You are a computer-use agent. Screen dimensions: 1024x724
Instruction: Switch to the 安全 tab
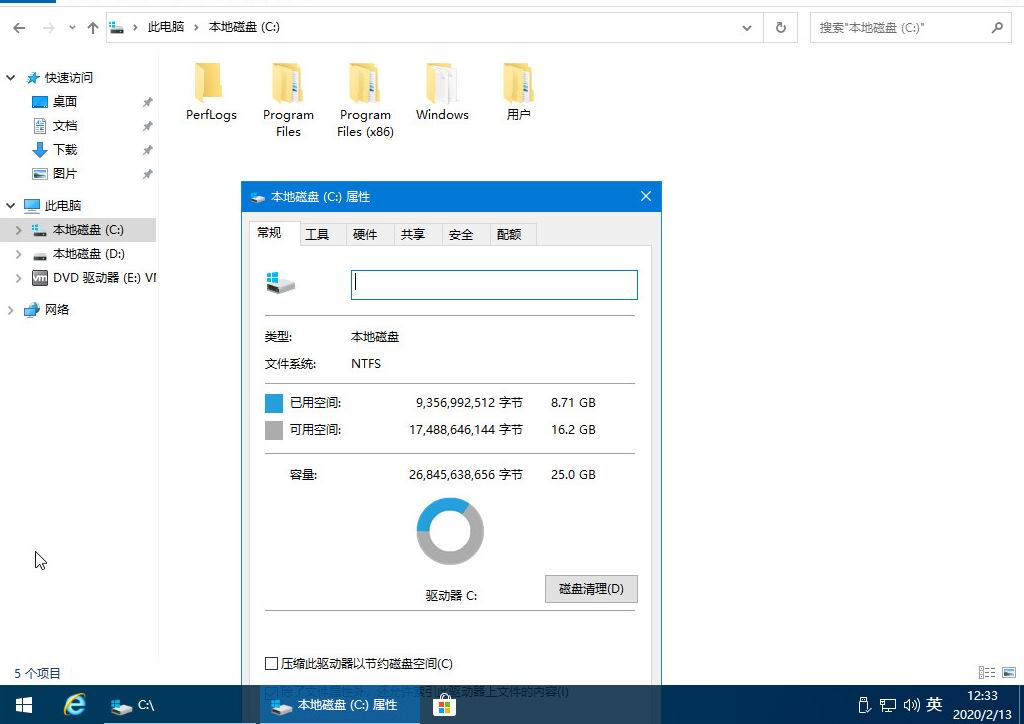461,234
